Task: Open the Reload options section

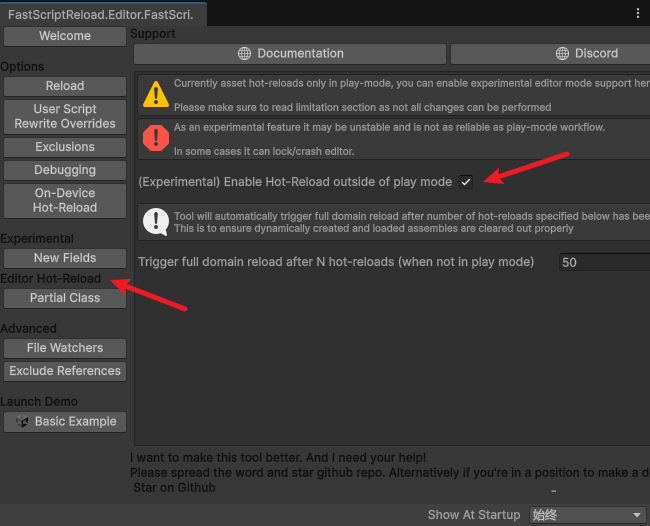Action: pyautogui.click(x=65, y=86)
